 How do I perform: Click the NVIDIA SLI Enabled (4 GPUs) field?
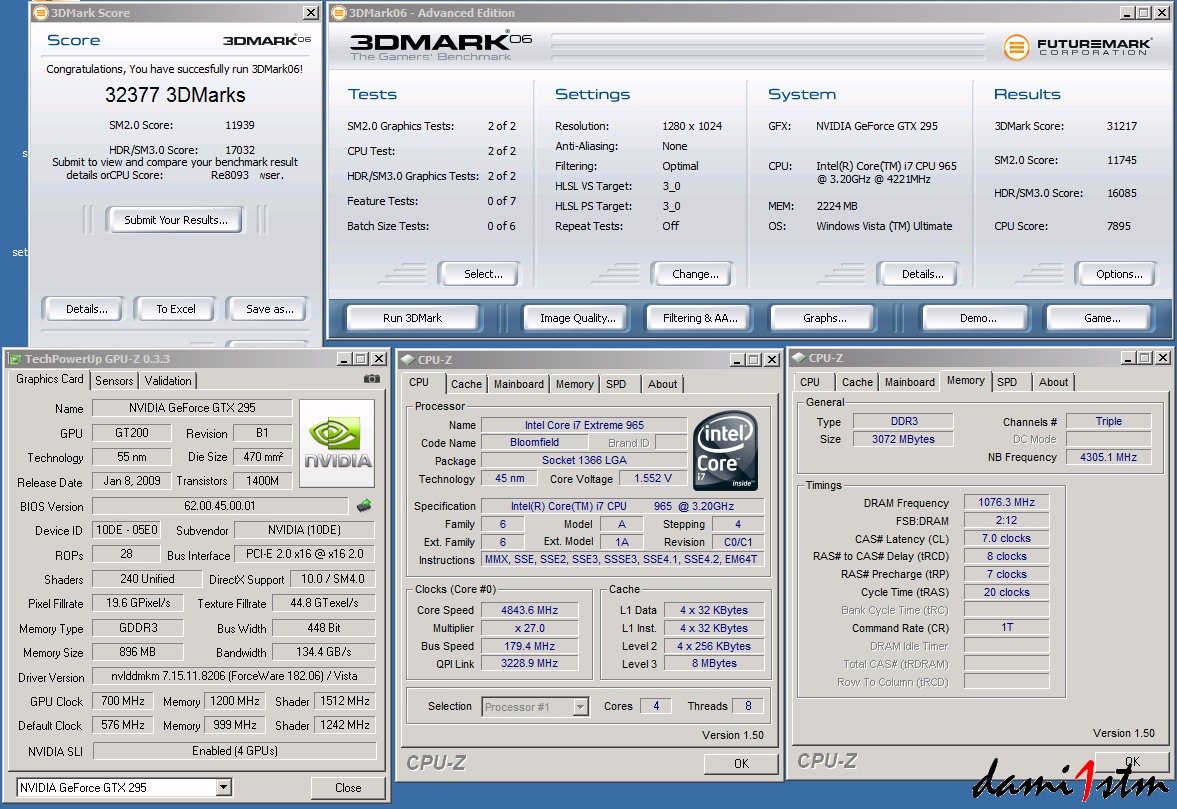234,750
